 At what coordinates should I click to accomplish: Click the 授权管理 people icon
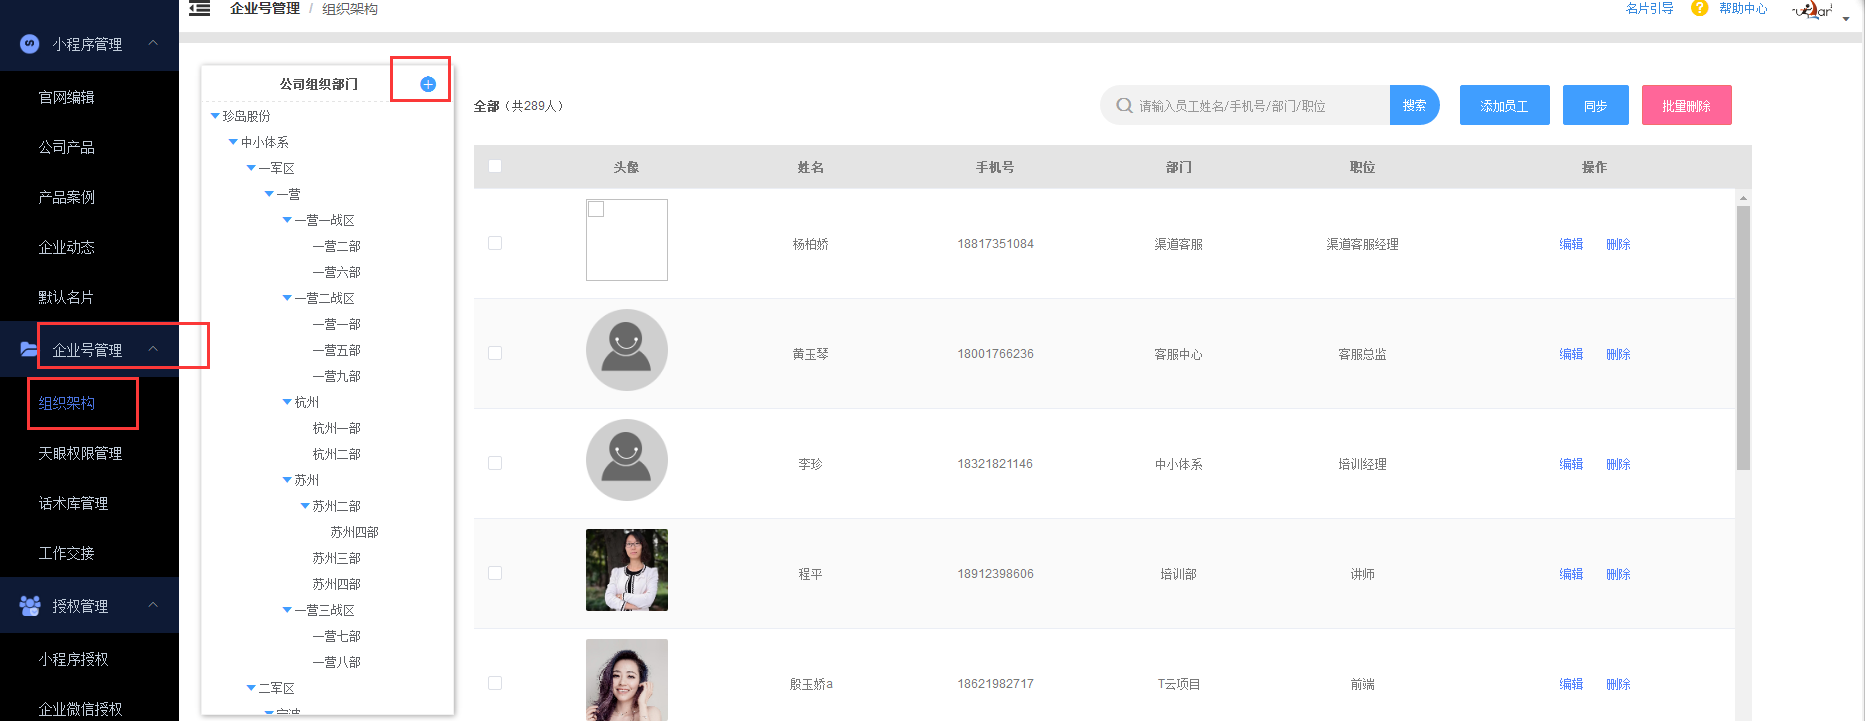point(29,605)
